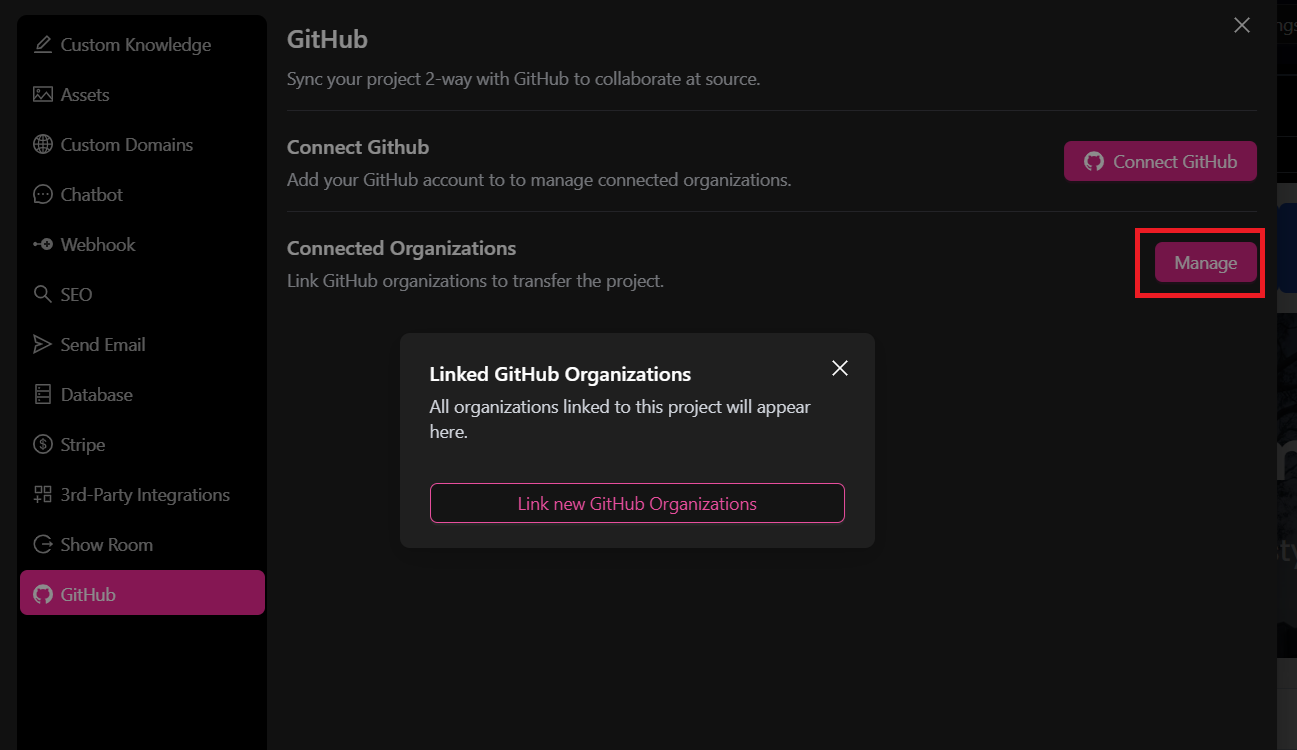Click the Custom Domains globe icon
Viewport: 1297px width, 750px height.
[42, 145]
